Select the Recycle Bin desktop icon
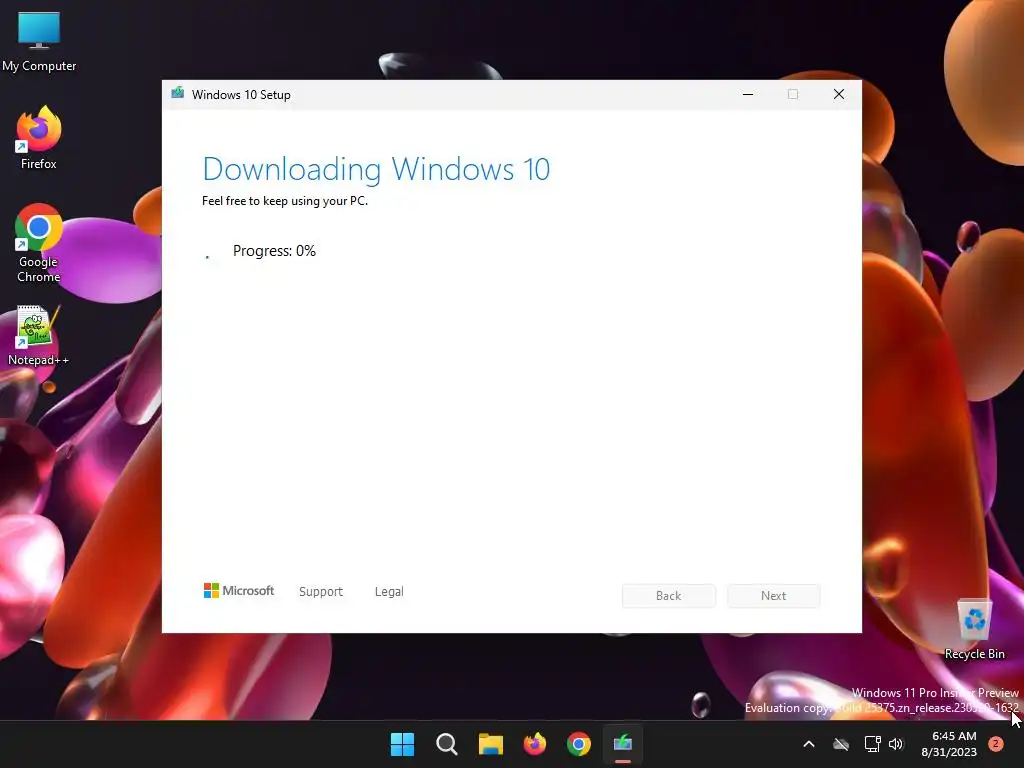The height and width of the screenshot is (768, 1024). [x=974, y=630]
